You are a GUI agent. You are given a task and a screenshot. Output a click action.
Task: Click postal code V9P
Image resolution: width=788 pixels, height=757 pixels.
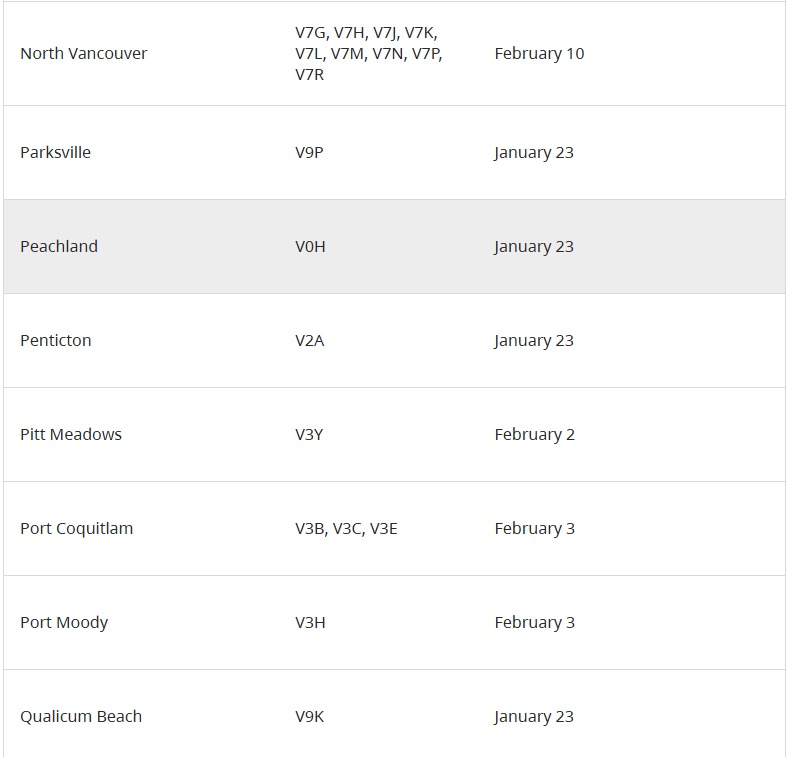[309, 153]
